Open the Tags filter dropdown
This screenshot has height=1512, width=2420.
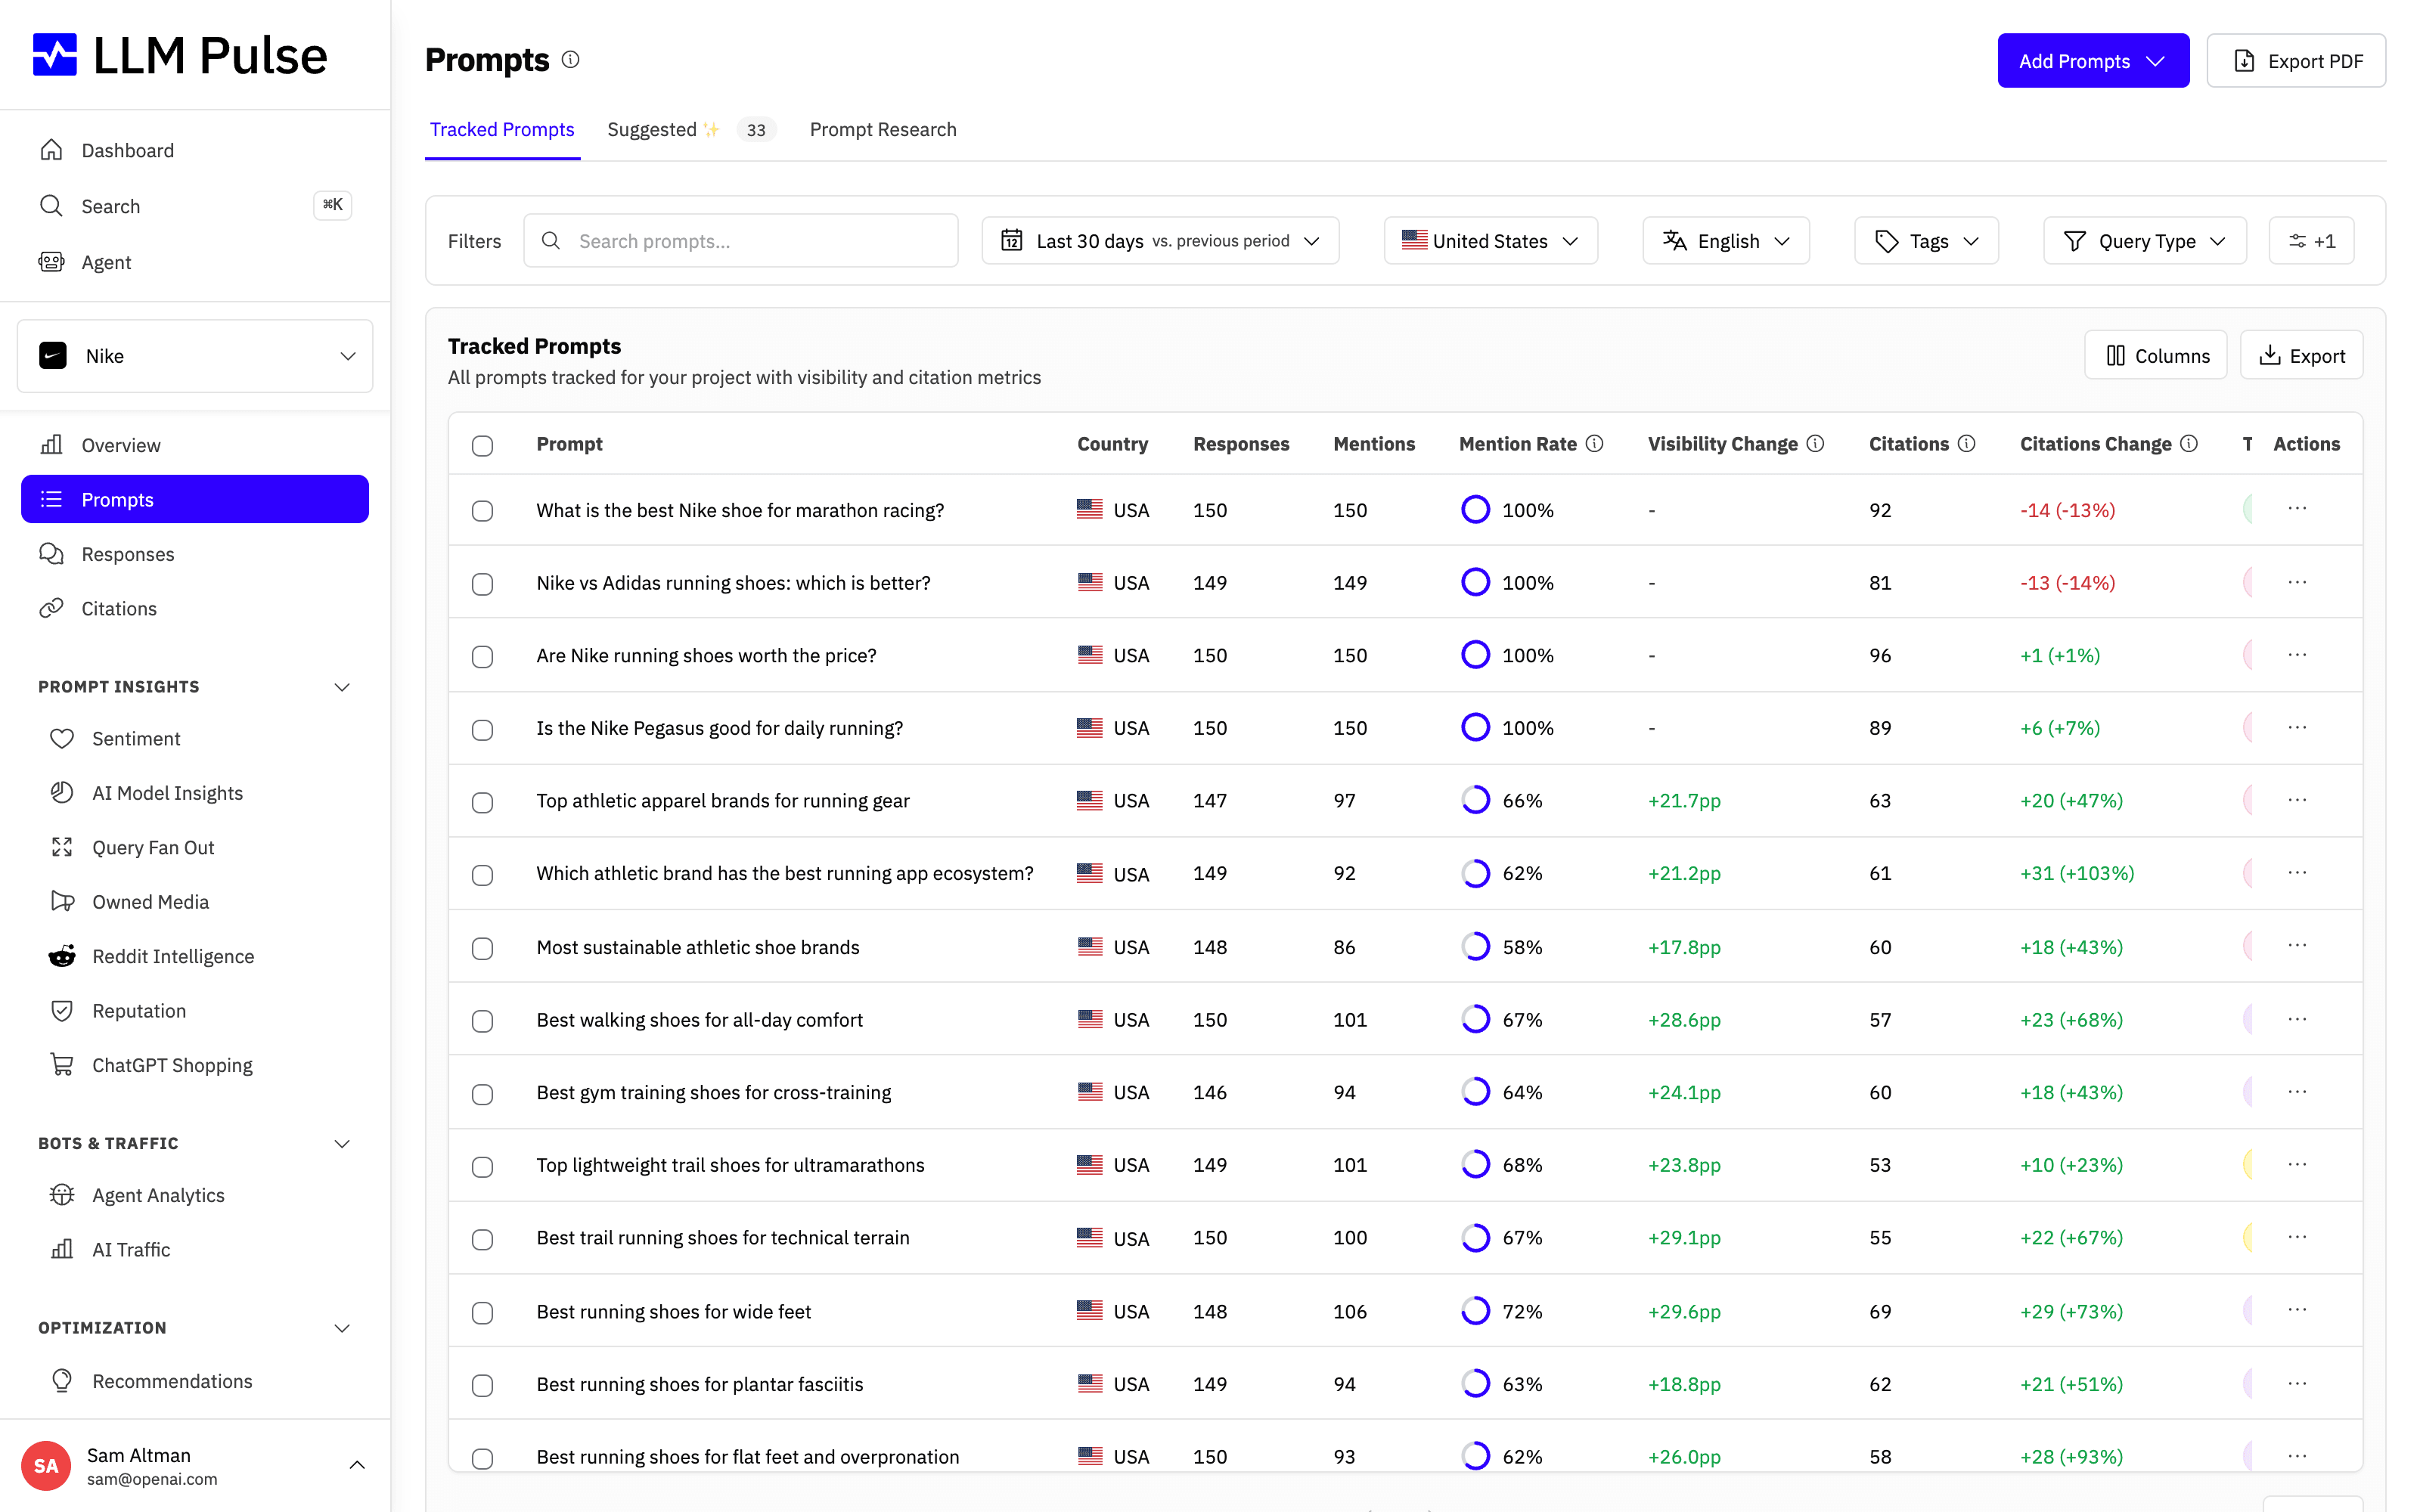pos(1926,241)
